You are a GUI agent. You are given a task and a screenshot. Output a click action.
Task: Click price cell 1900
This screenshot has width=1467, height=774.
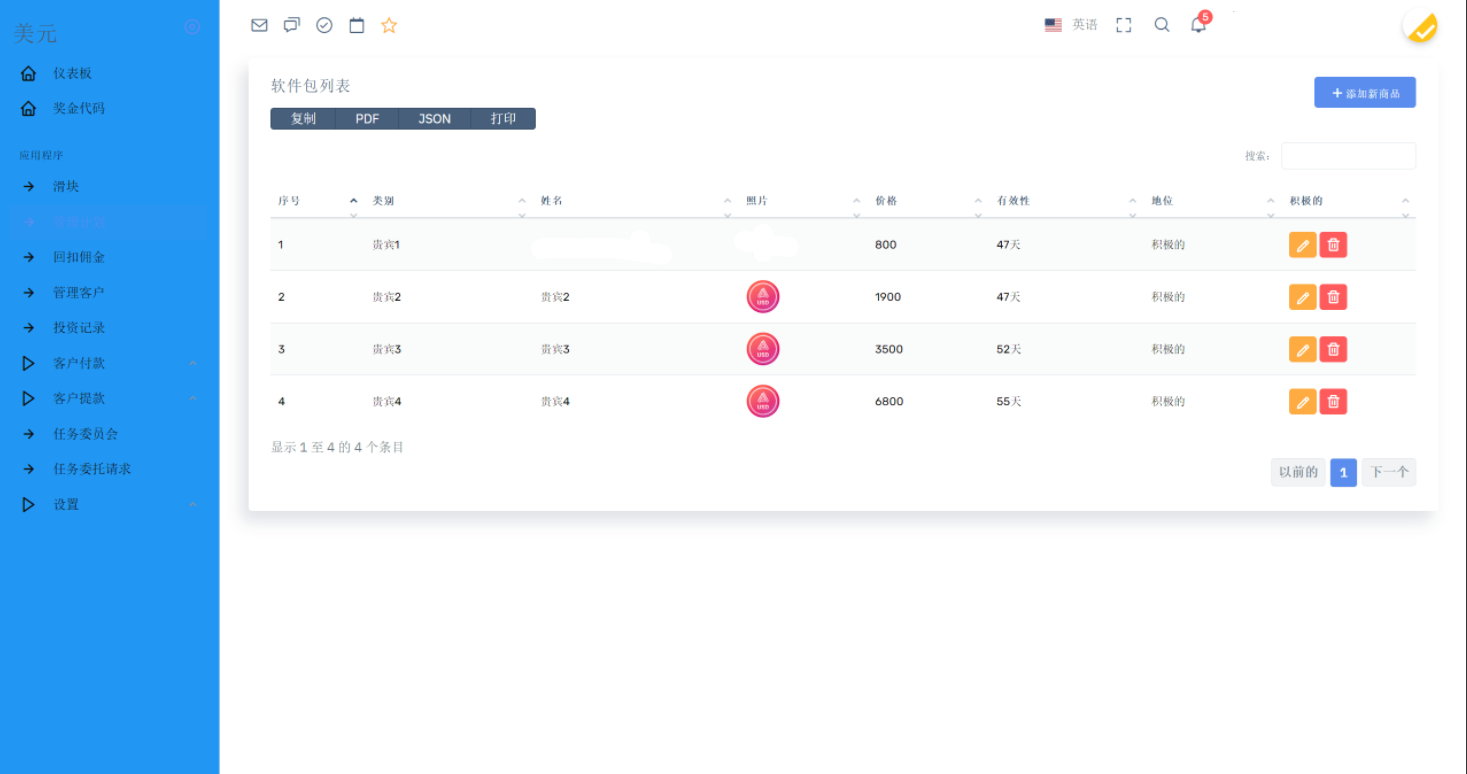pos(888,297)
